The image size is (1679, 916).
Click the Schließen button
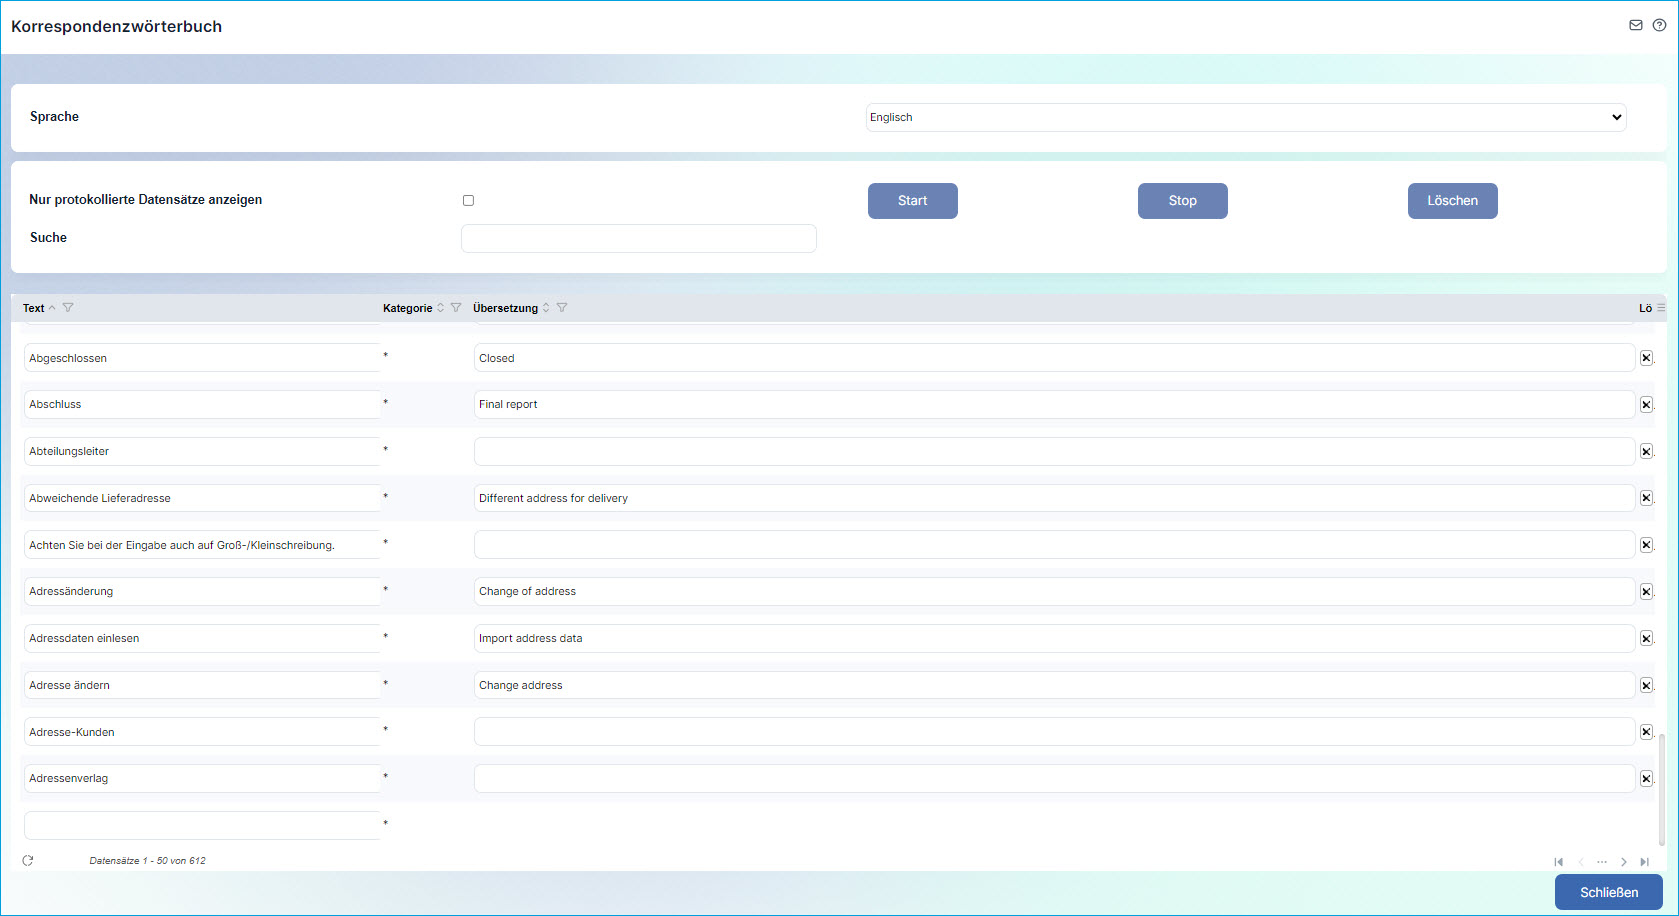tap(1608, 892)
